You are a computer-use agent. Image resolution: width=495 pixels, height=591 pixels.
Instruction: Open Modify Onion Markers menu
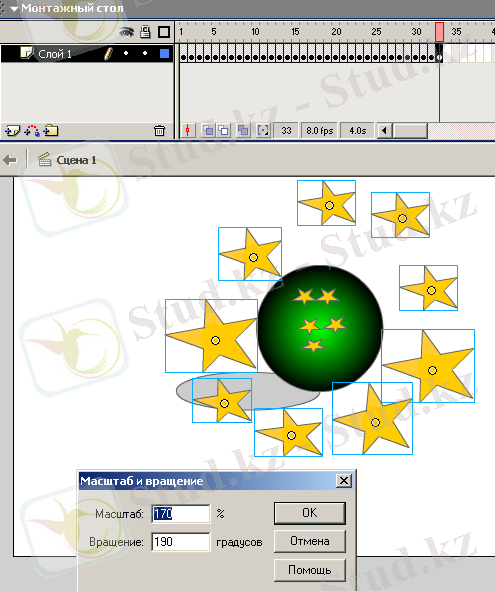pyautogui.click(x=263, y=131)
